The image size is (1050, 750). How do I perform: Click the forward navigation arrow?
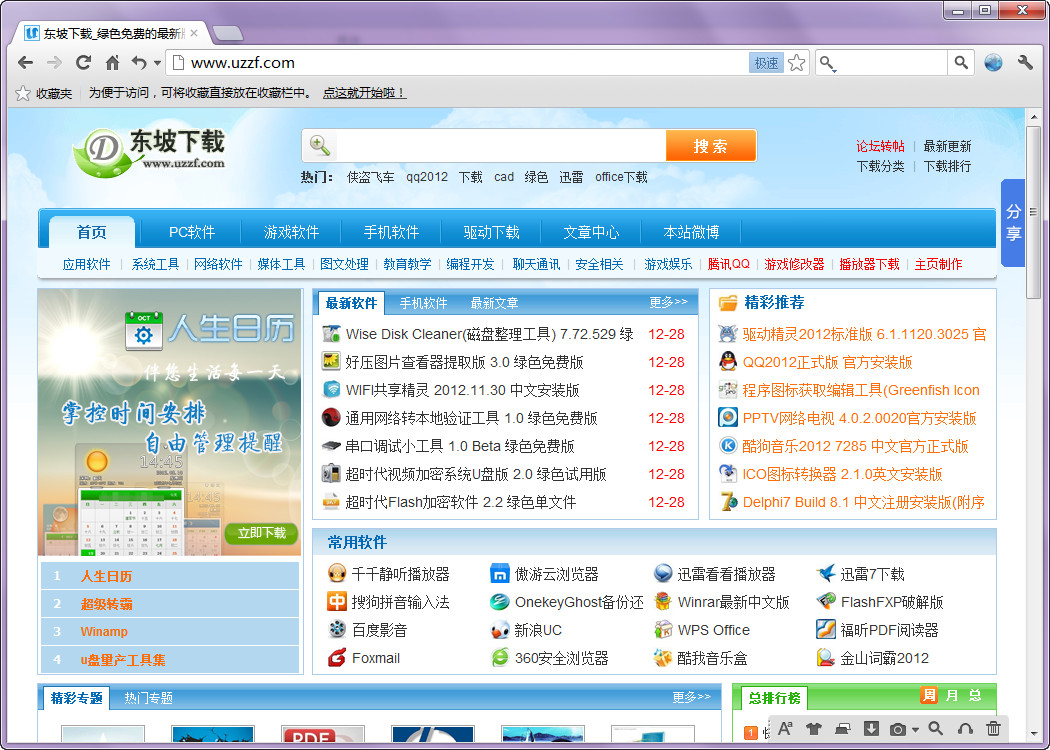tap(54, 63)
